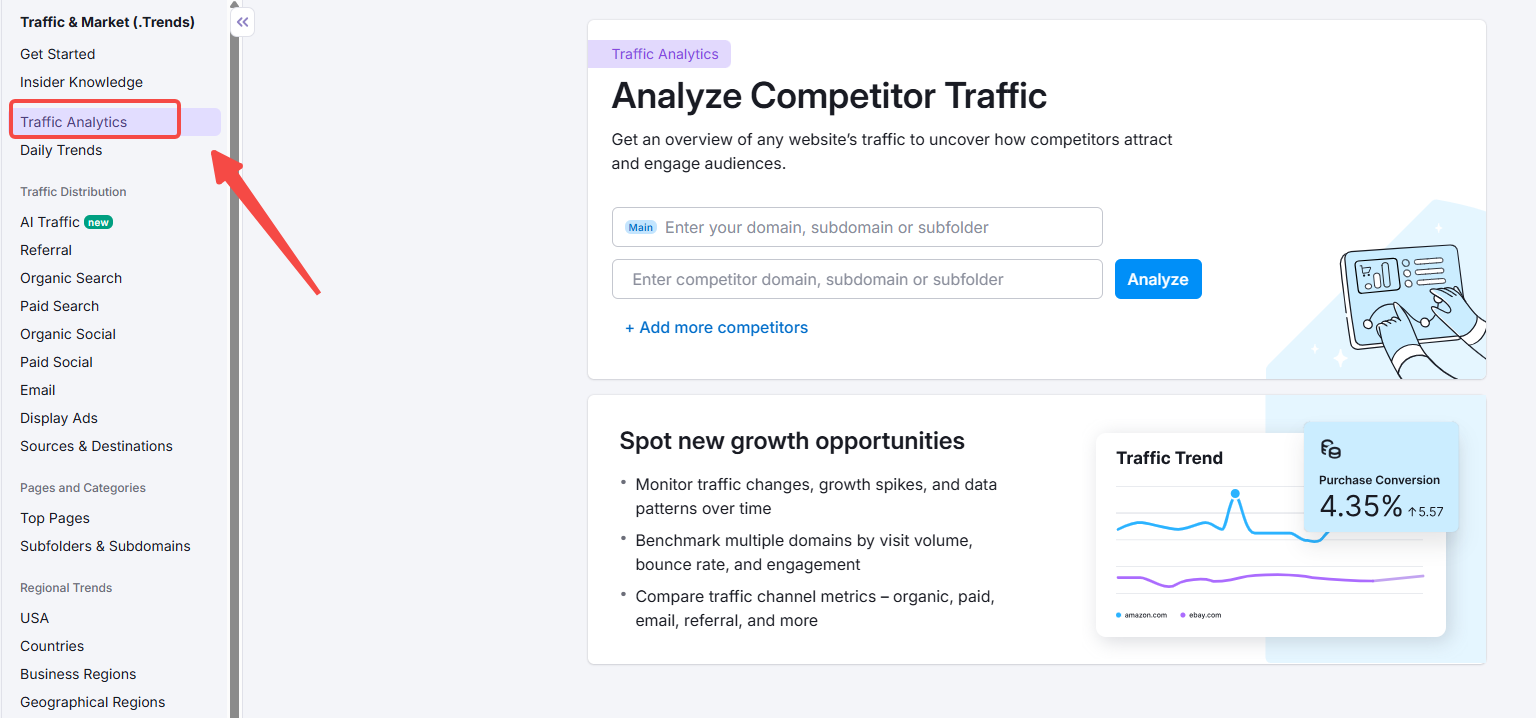Check Paid Social traffic data
Screen dimensions: 1536x718
56,361
